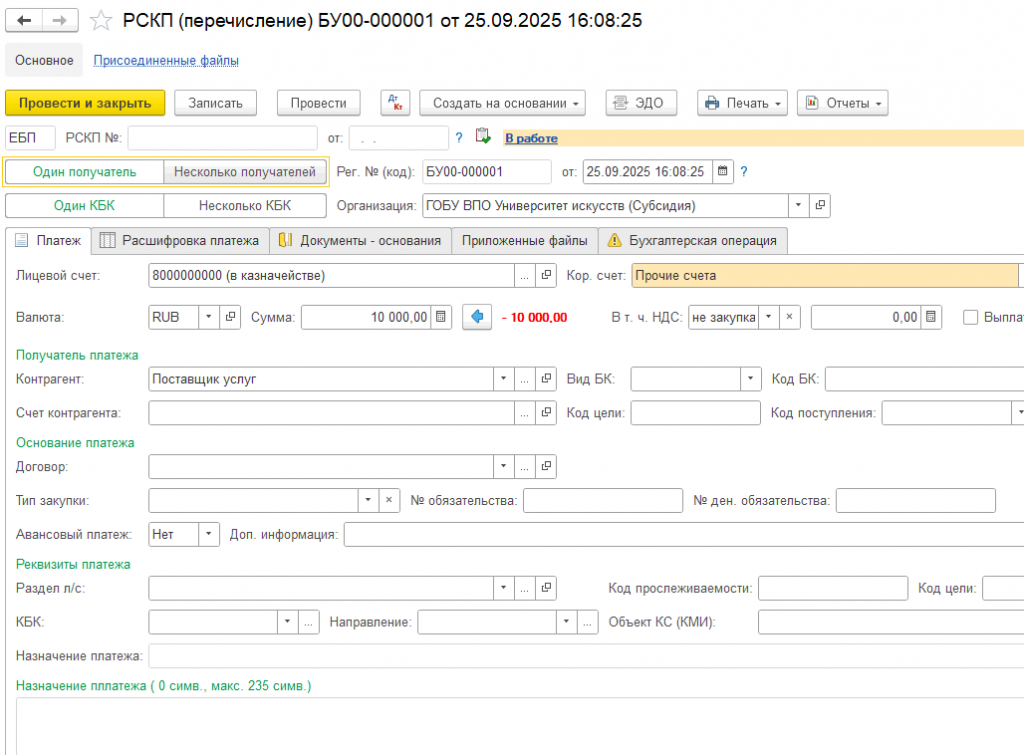Screen dimensions: 1024x755
Task: Open the Отчеты menu
Action: coord(842,103)
